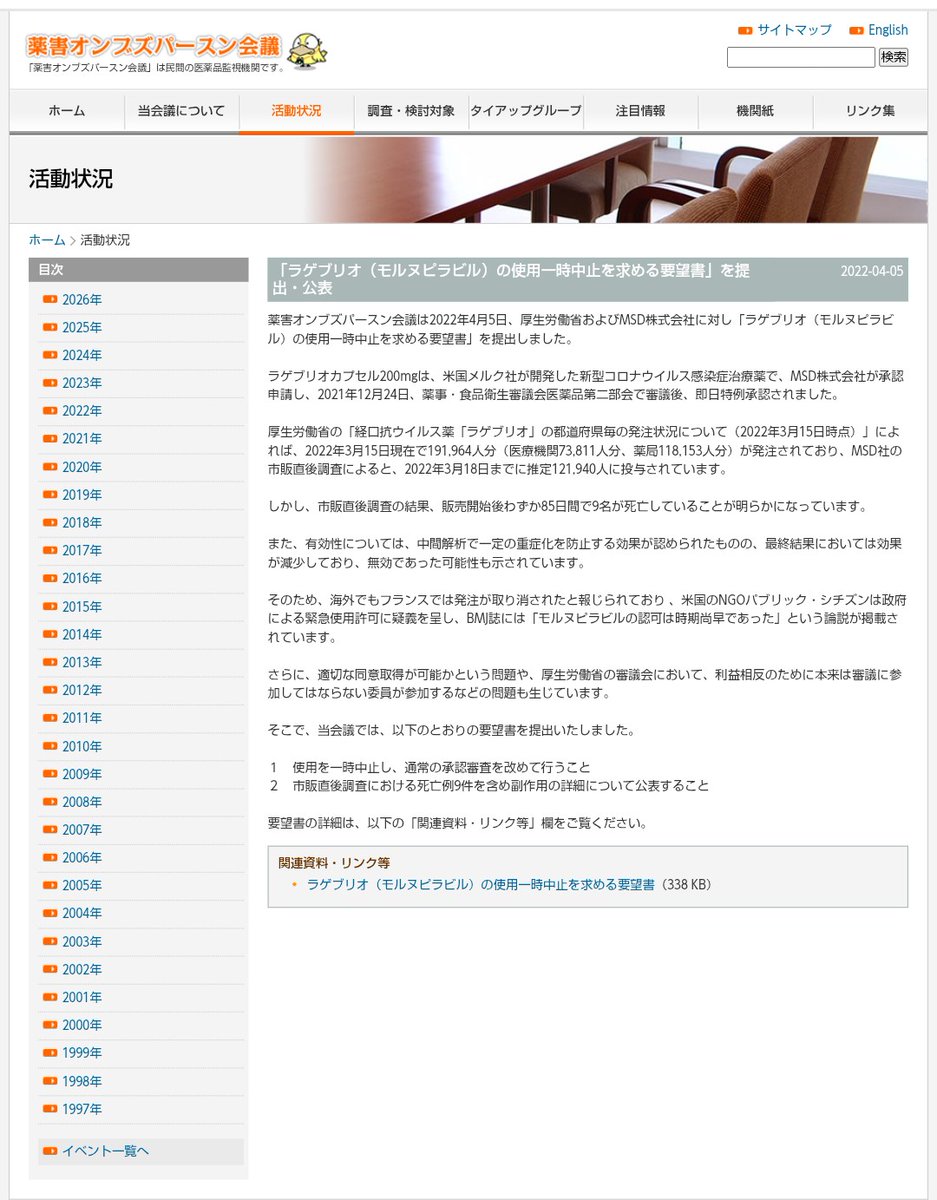Image resolution: width=937 pixels, height=1200 pixels.
Task: Open the 2002年 archive link
Action: pyautogui.click(x=82, y=970)
